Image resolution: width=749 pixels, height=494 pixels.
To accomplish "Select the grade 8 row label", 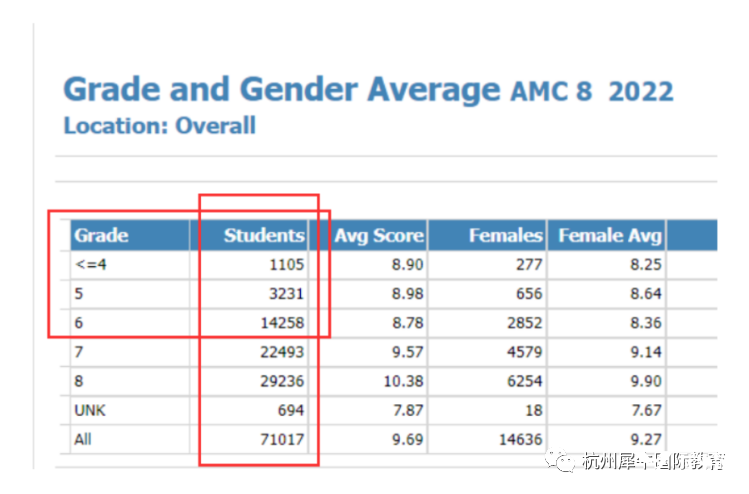I will (x=79, y=381).
